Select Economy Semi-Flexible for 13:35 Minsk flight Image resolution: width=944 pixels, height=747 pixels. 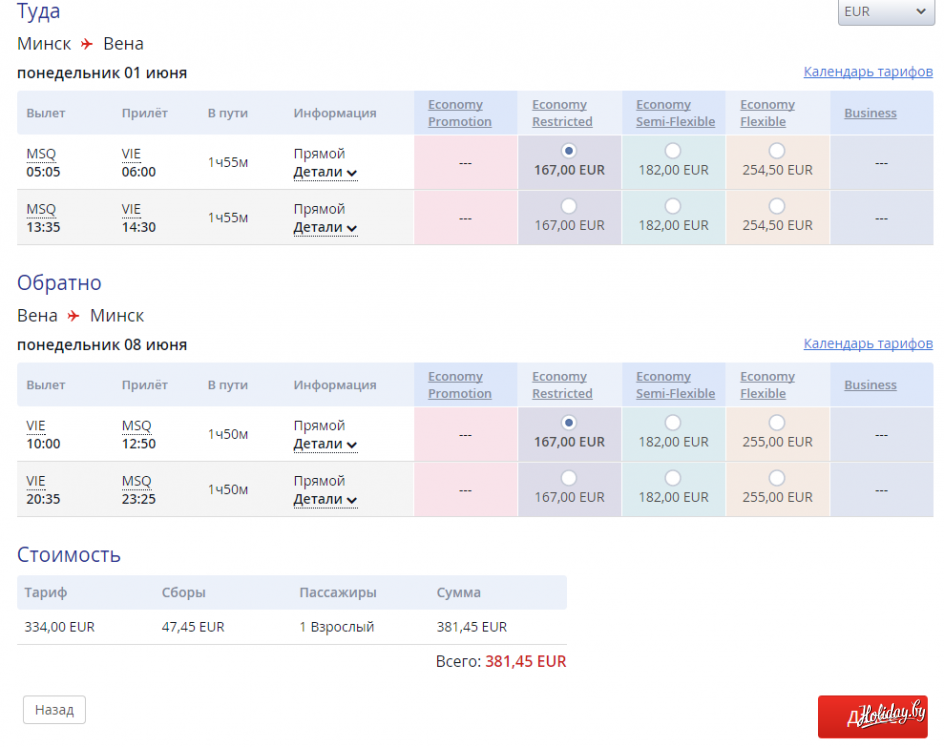pos(673,206)
